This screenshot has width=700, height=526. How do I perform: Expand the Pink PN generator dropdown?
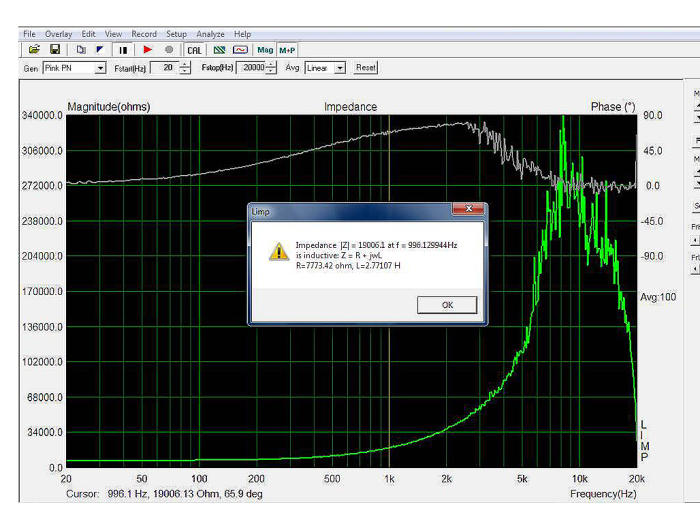click(100, 68)
